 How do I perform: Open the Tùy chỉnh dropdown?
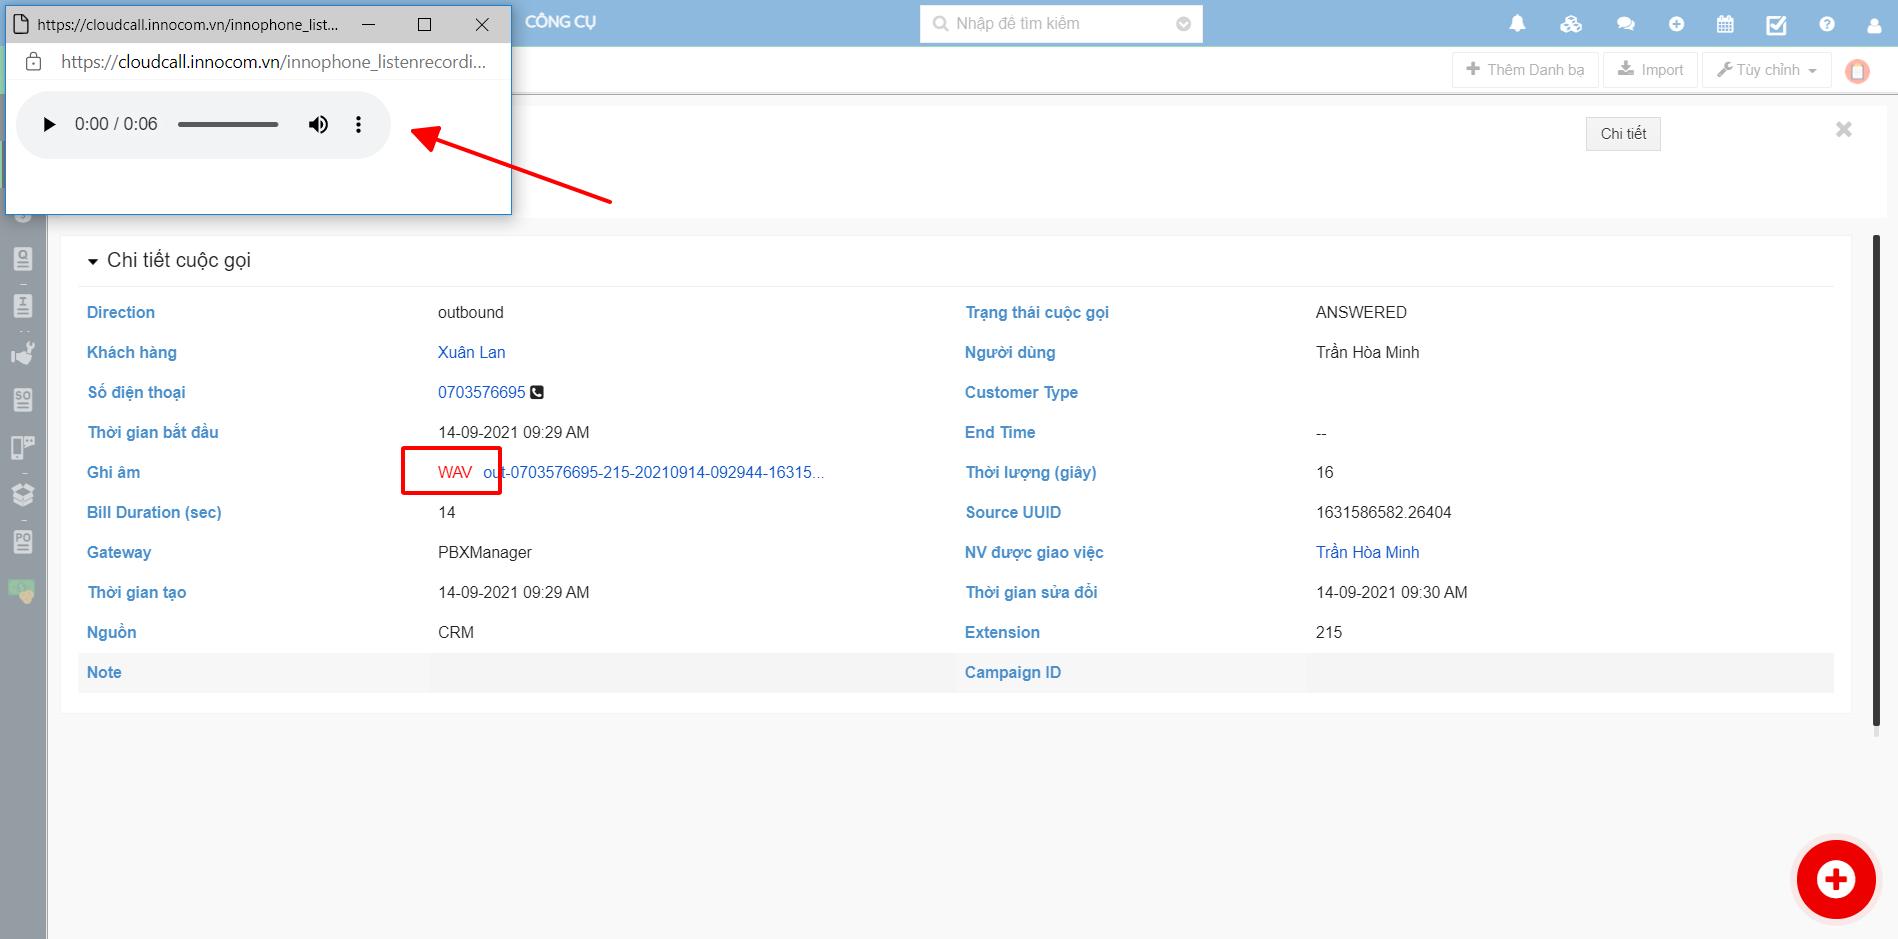1766,70
